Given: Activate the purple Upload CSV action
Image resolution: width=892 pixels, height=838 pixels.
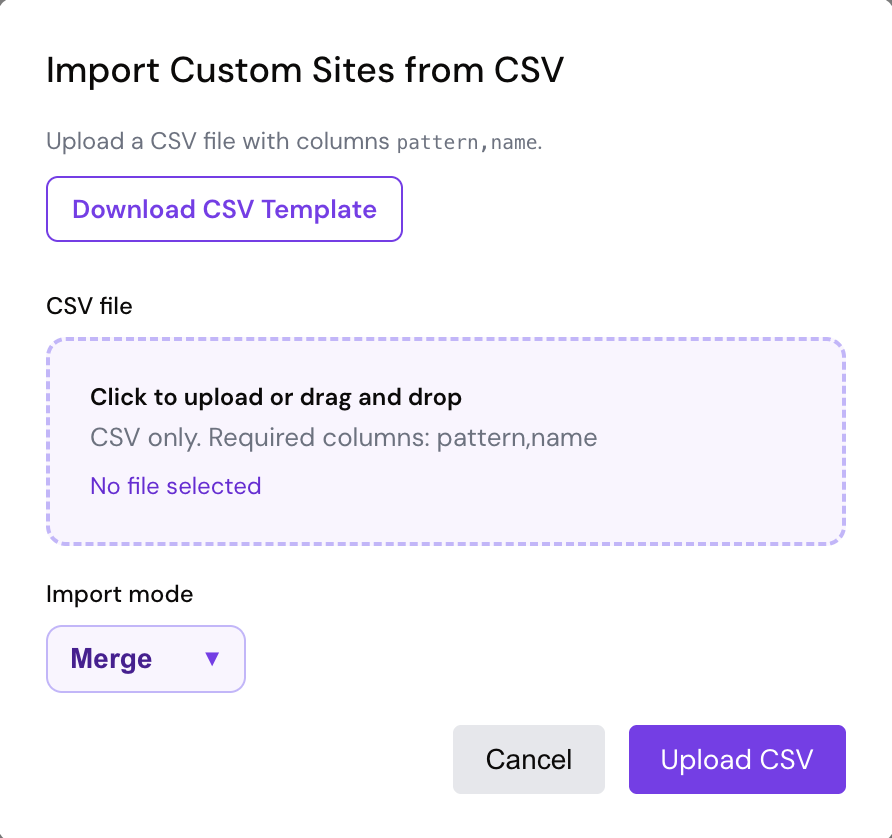Looking at the screenshot, I should click(x=737, y=759).
